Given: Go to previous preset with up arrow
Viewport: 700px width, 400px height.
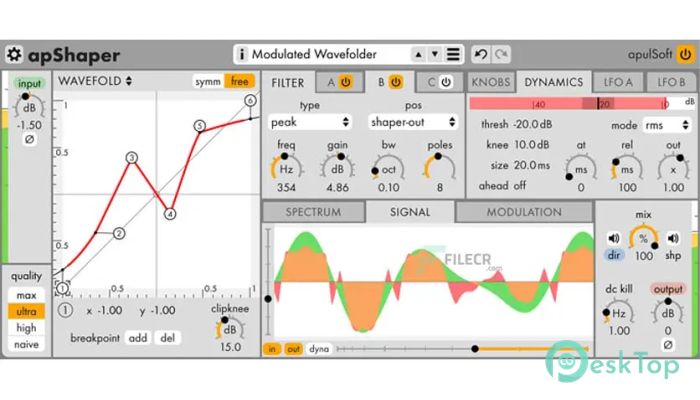Looking at the screenshot, I should pyautogui.click(x=418, y=55).
